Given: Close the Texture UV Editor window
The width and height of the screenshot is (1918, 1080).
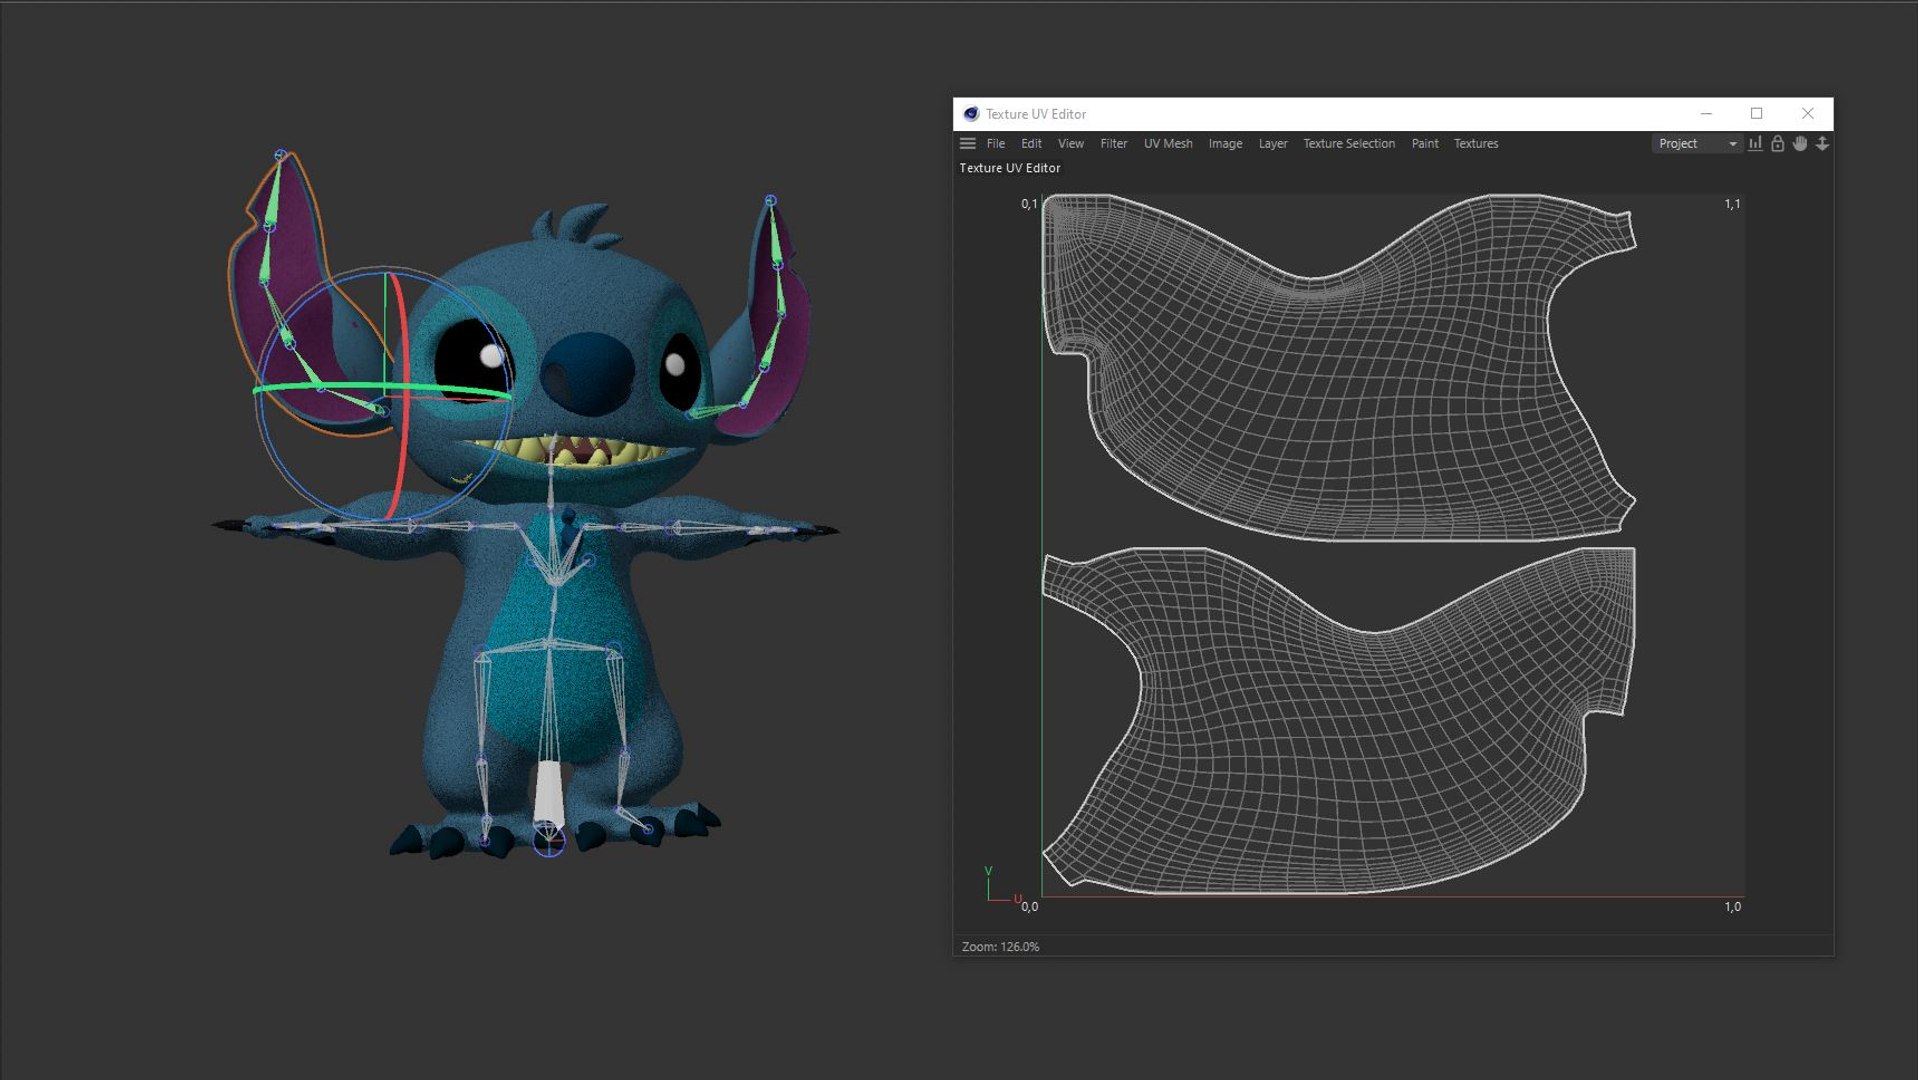Looking at the screenshot, I should pyautogui.click(x=1807, y=114).
